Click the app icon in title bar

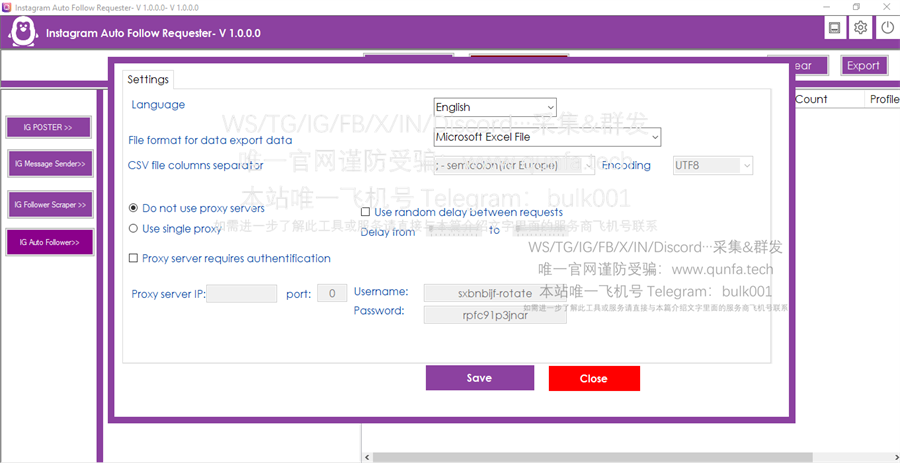coord(6,7)
